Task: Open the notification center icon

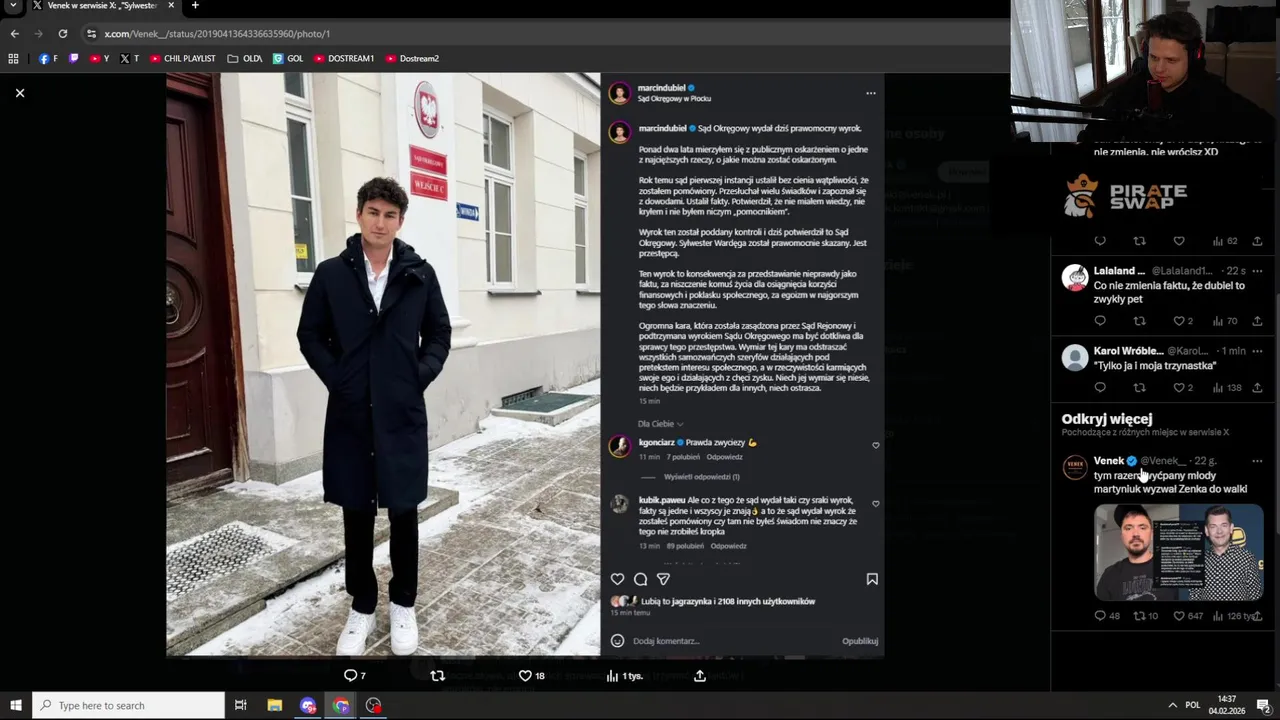Action: pos(1263,705)
